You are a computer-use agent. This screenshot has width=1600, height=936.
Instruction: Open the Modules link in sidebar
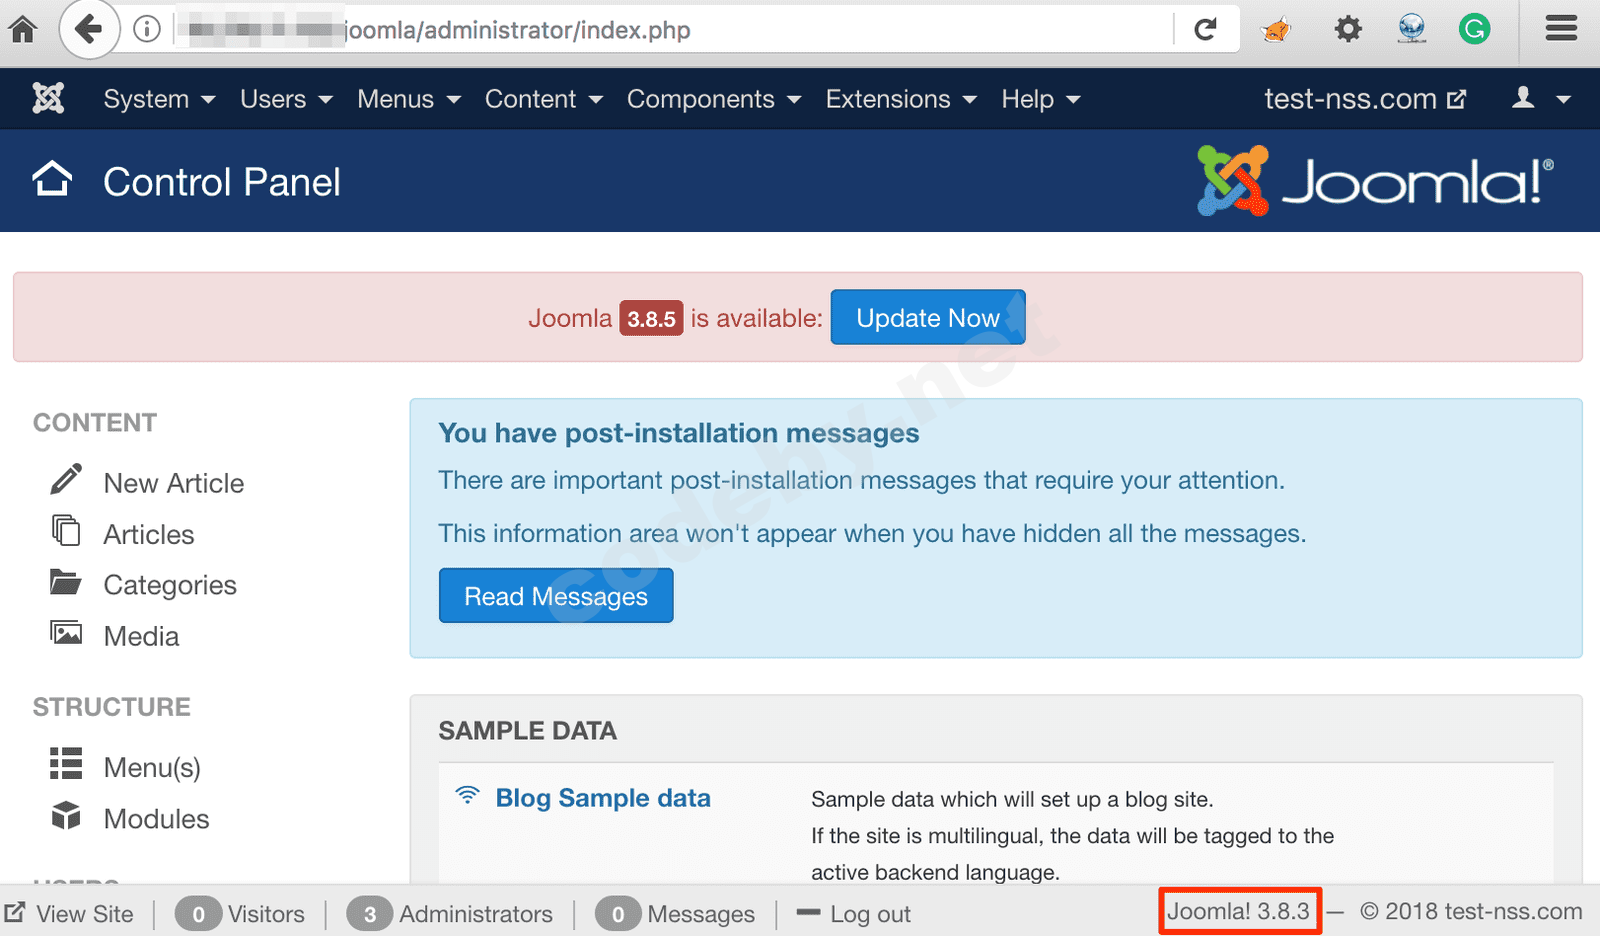[156, 819]
